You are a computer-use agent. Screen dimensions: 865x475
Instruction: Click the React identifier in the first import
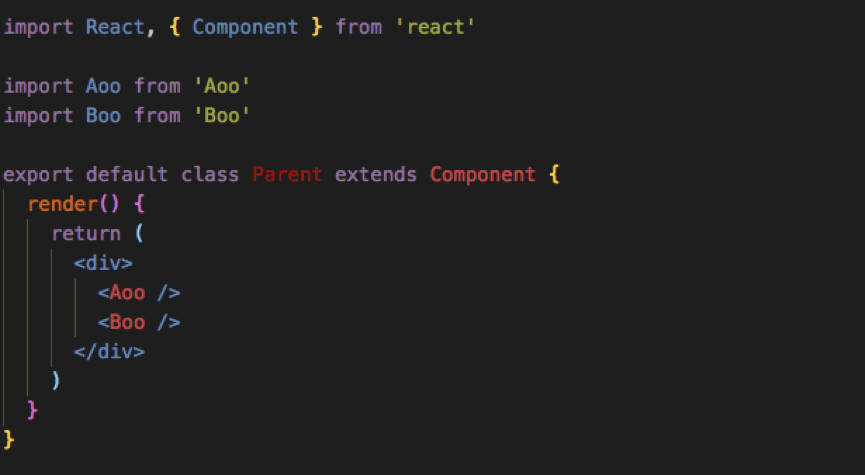[114, 27]
